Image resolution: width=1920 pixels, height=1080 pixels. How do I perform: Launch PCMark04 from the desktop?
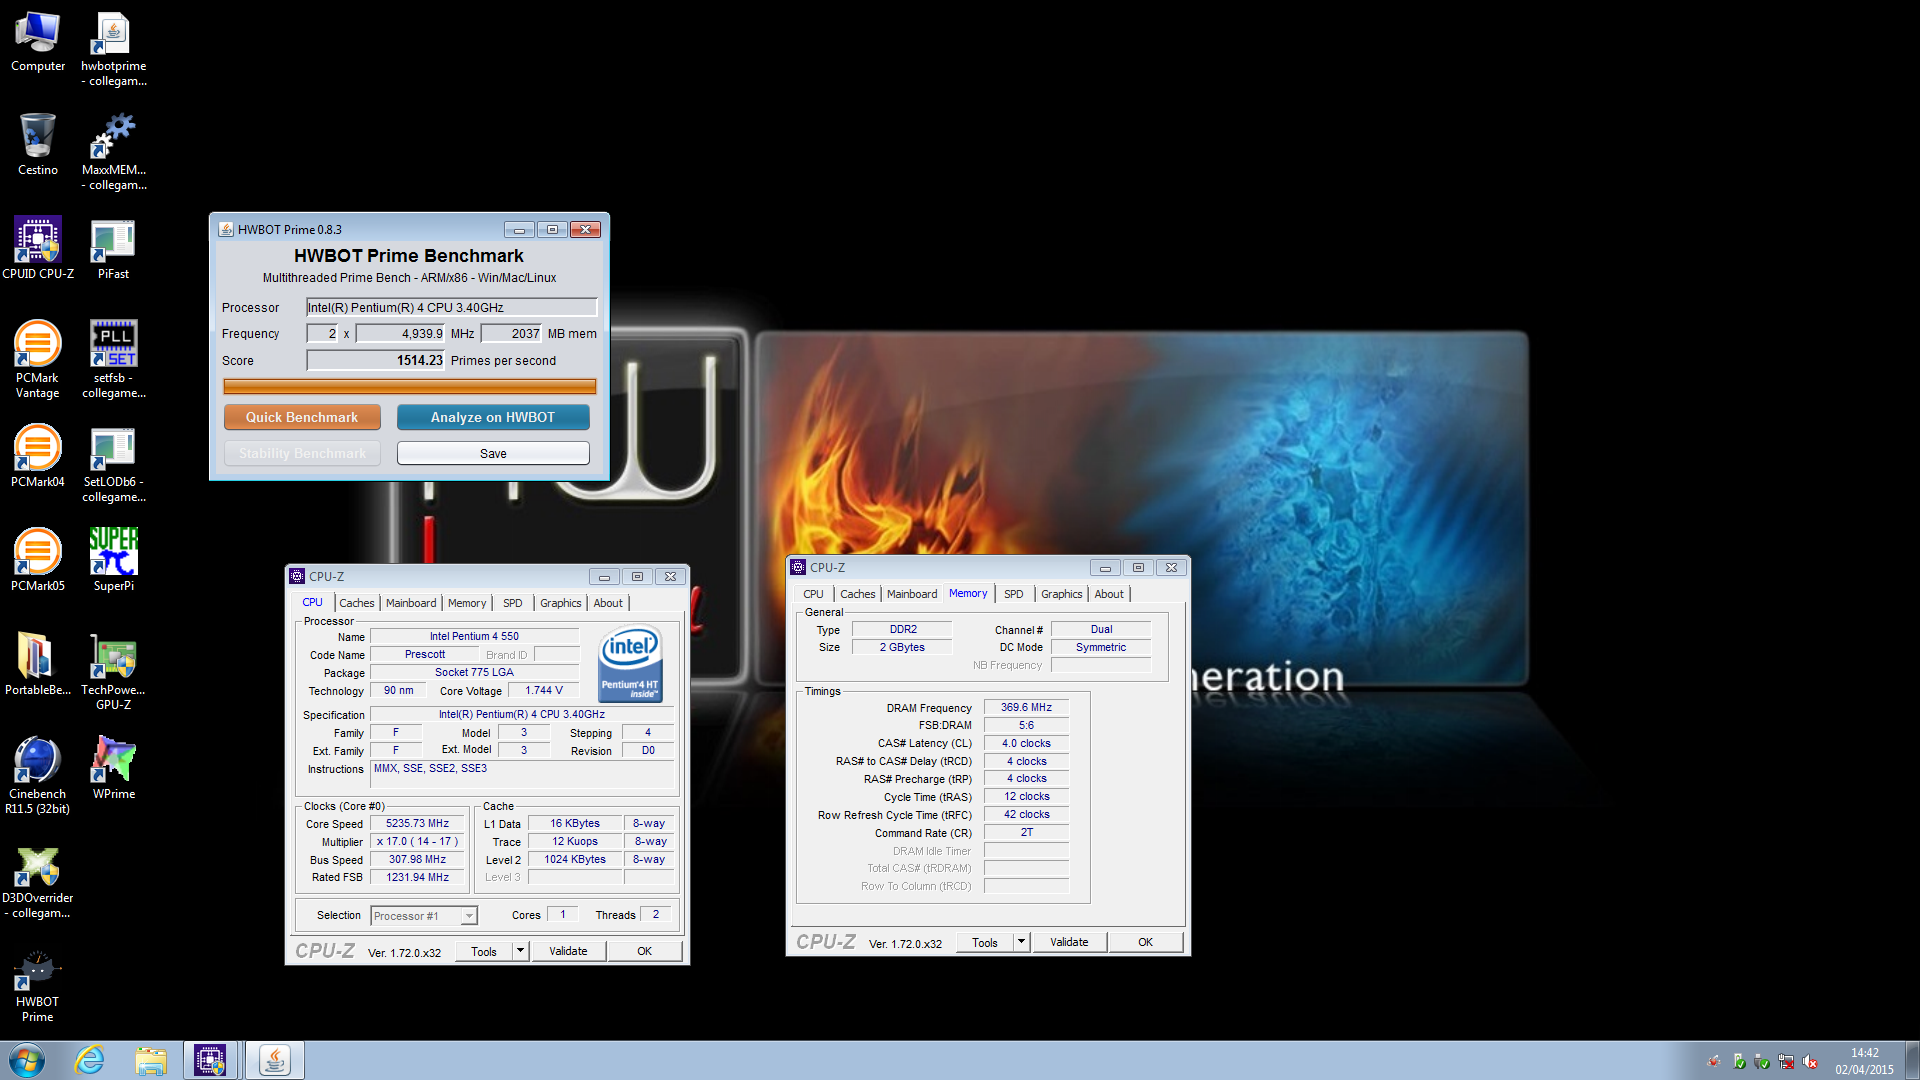pos(38,457)
